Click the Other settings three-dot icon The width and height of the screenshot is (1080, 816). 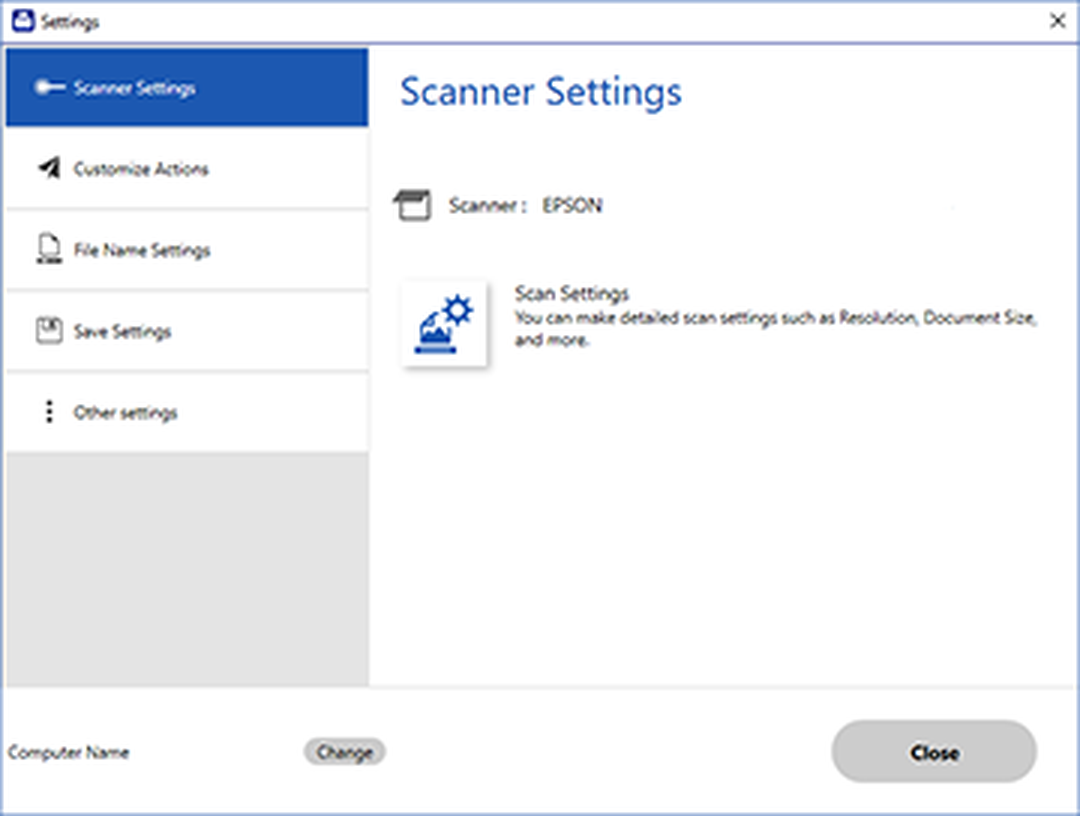pos(49,412)
